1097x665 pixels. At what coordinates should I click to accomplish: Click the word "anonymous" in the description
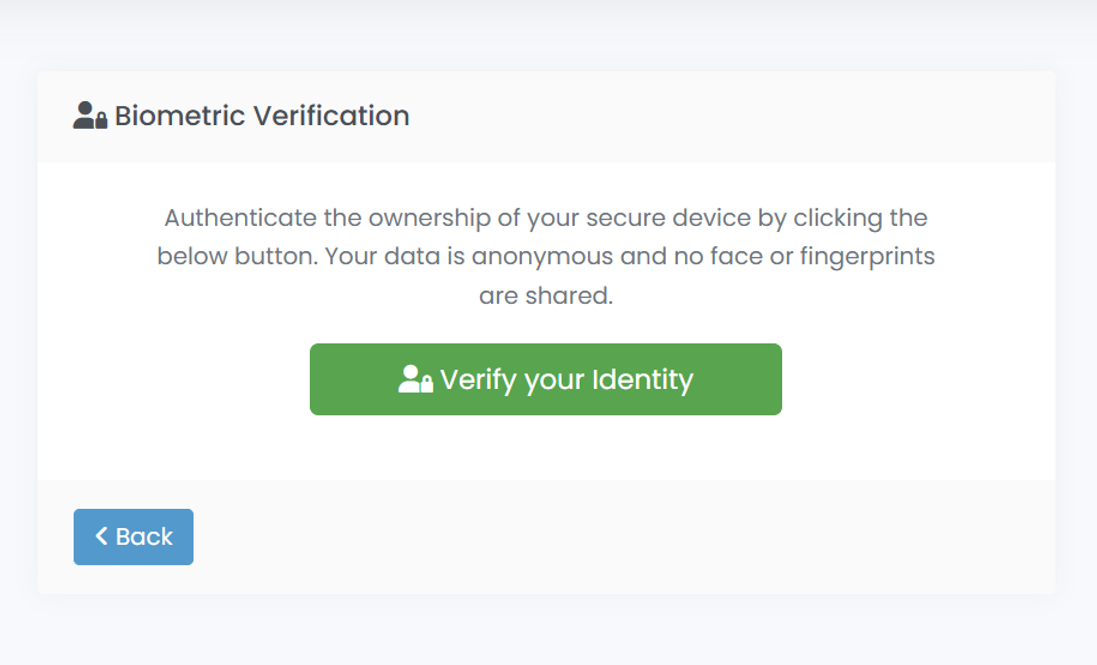(543, 256)
